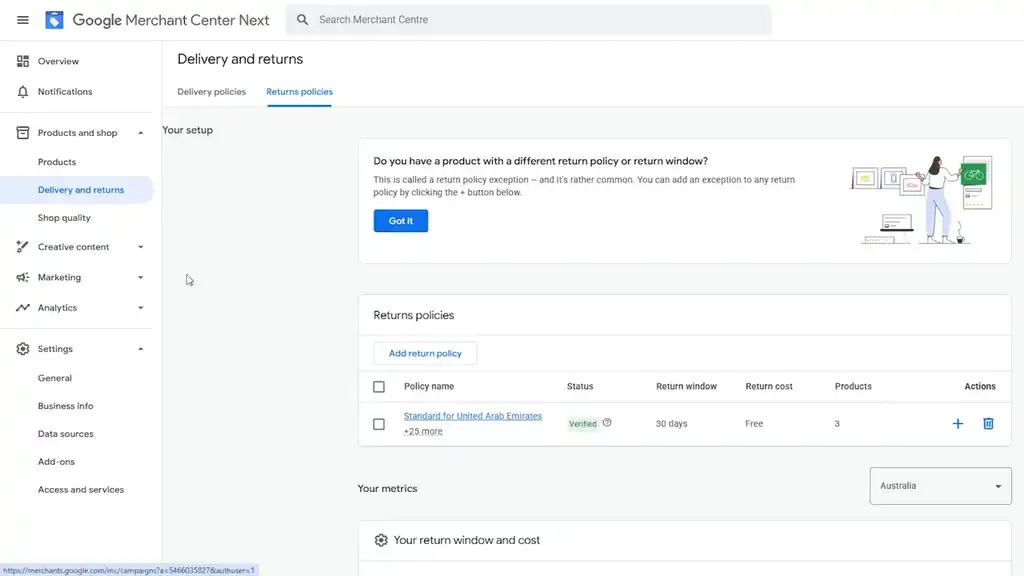Delete the return policy using trash icon
The image size is (1024, 576).
click(x=988, y=423)
